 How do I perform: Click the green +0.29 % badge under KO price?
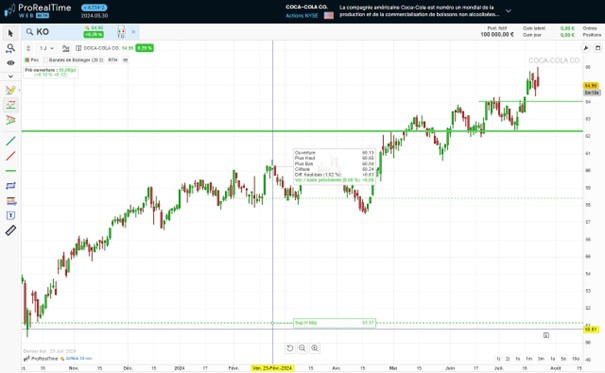pos(94,35)
